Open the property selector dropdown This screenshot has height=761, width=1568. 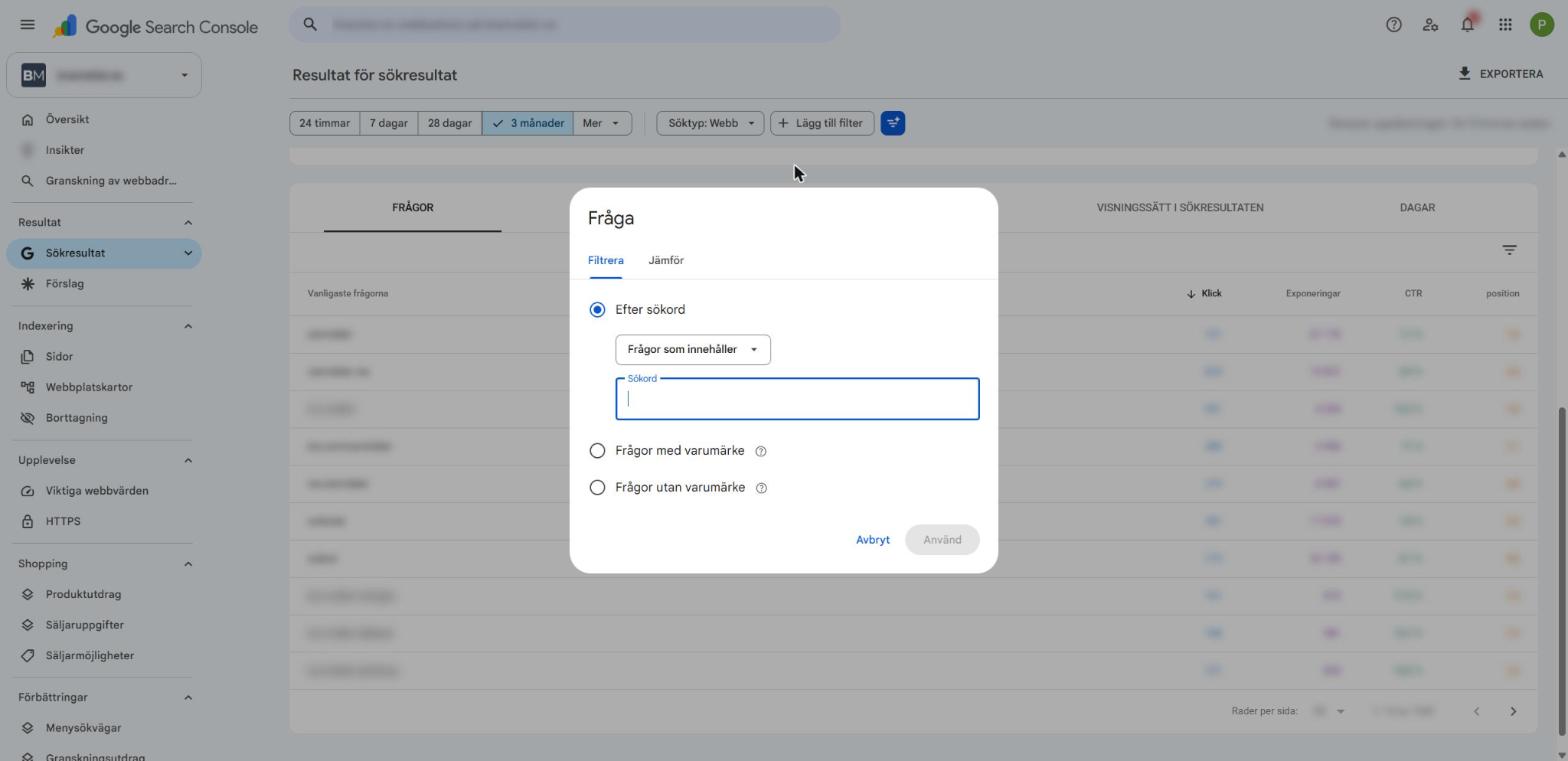pyautogui.click(x=104, y=75)
